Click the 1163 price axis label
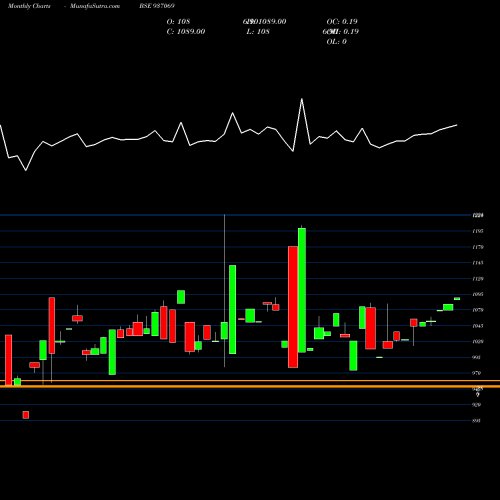Screen dimensions: 500x500 point(478,263)
